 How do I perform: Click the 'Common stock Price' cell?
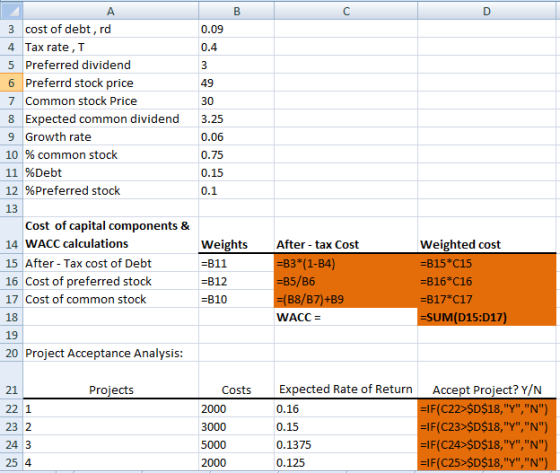pyautogui.click(x=111, y=101)
